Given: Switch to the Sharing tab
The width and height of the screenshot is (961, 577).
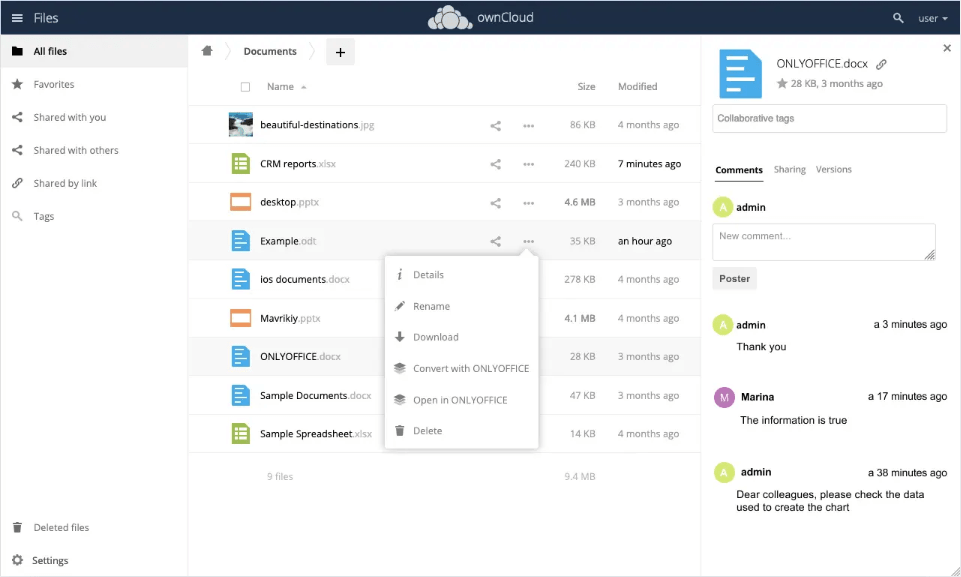Looking at the screenshot, I should (789, 170).
